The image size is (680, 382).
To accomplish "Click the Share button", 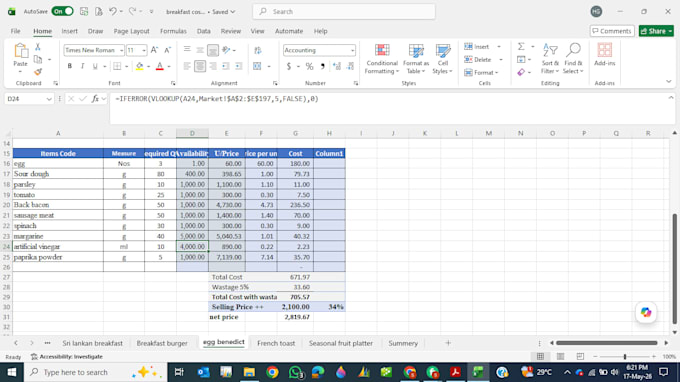I will coord(656,31).
